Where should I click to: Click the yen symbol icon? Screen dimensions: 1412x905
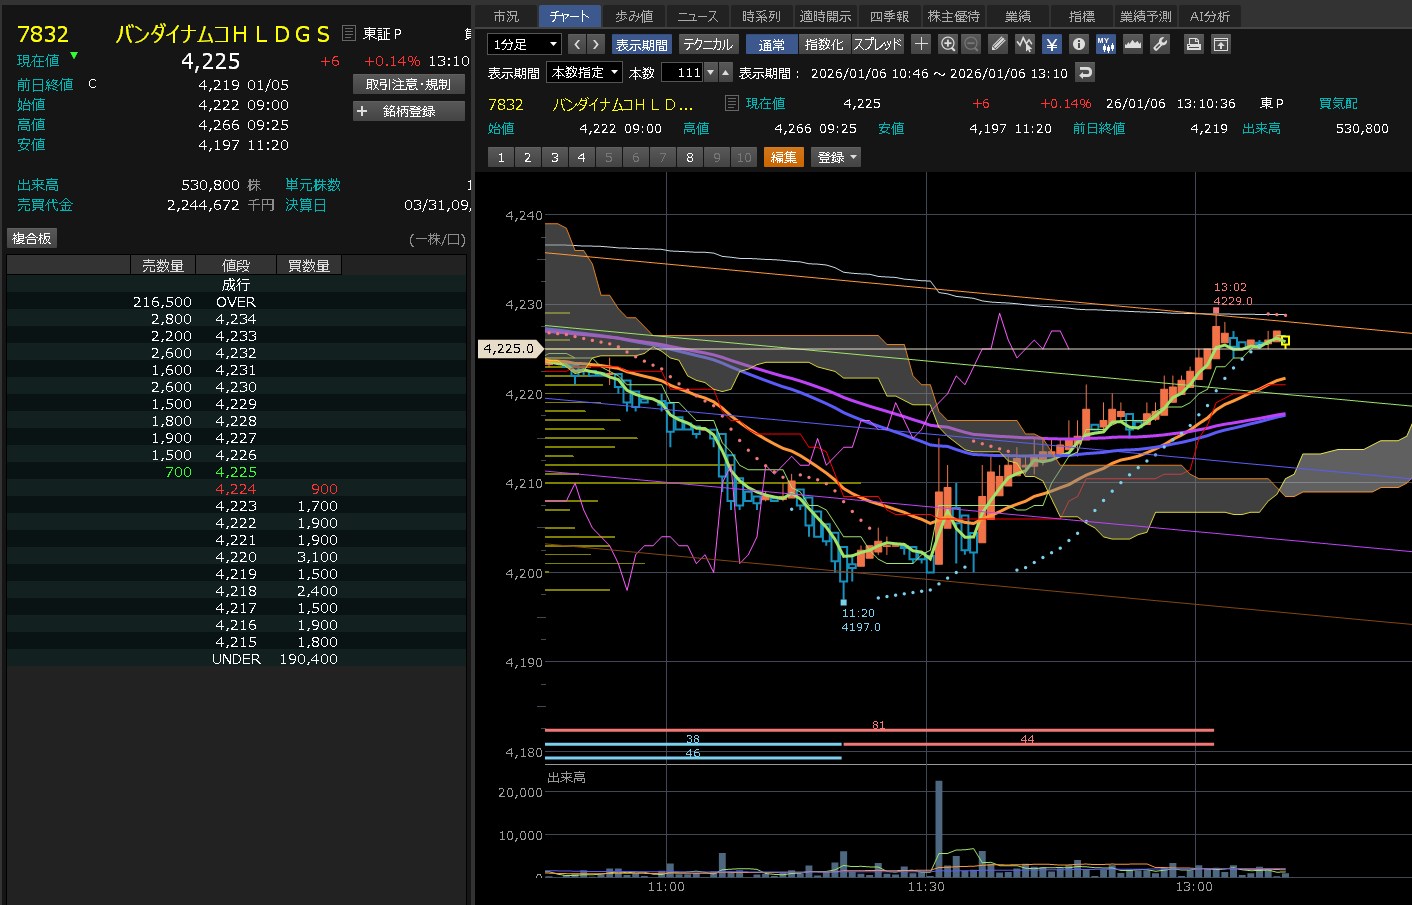1051,44
